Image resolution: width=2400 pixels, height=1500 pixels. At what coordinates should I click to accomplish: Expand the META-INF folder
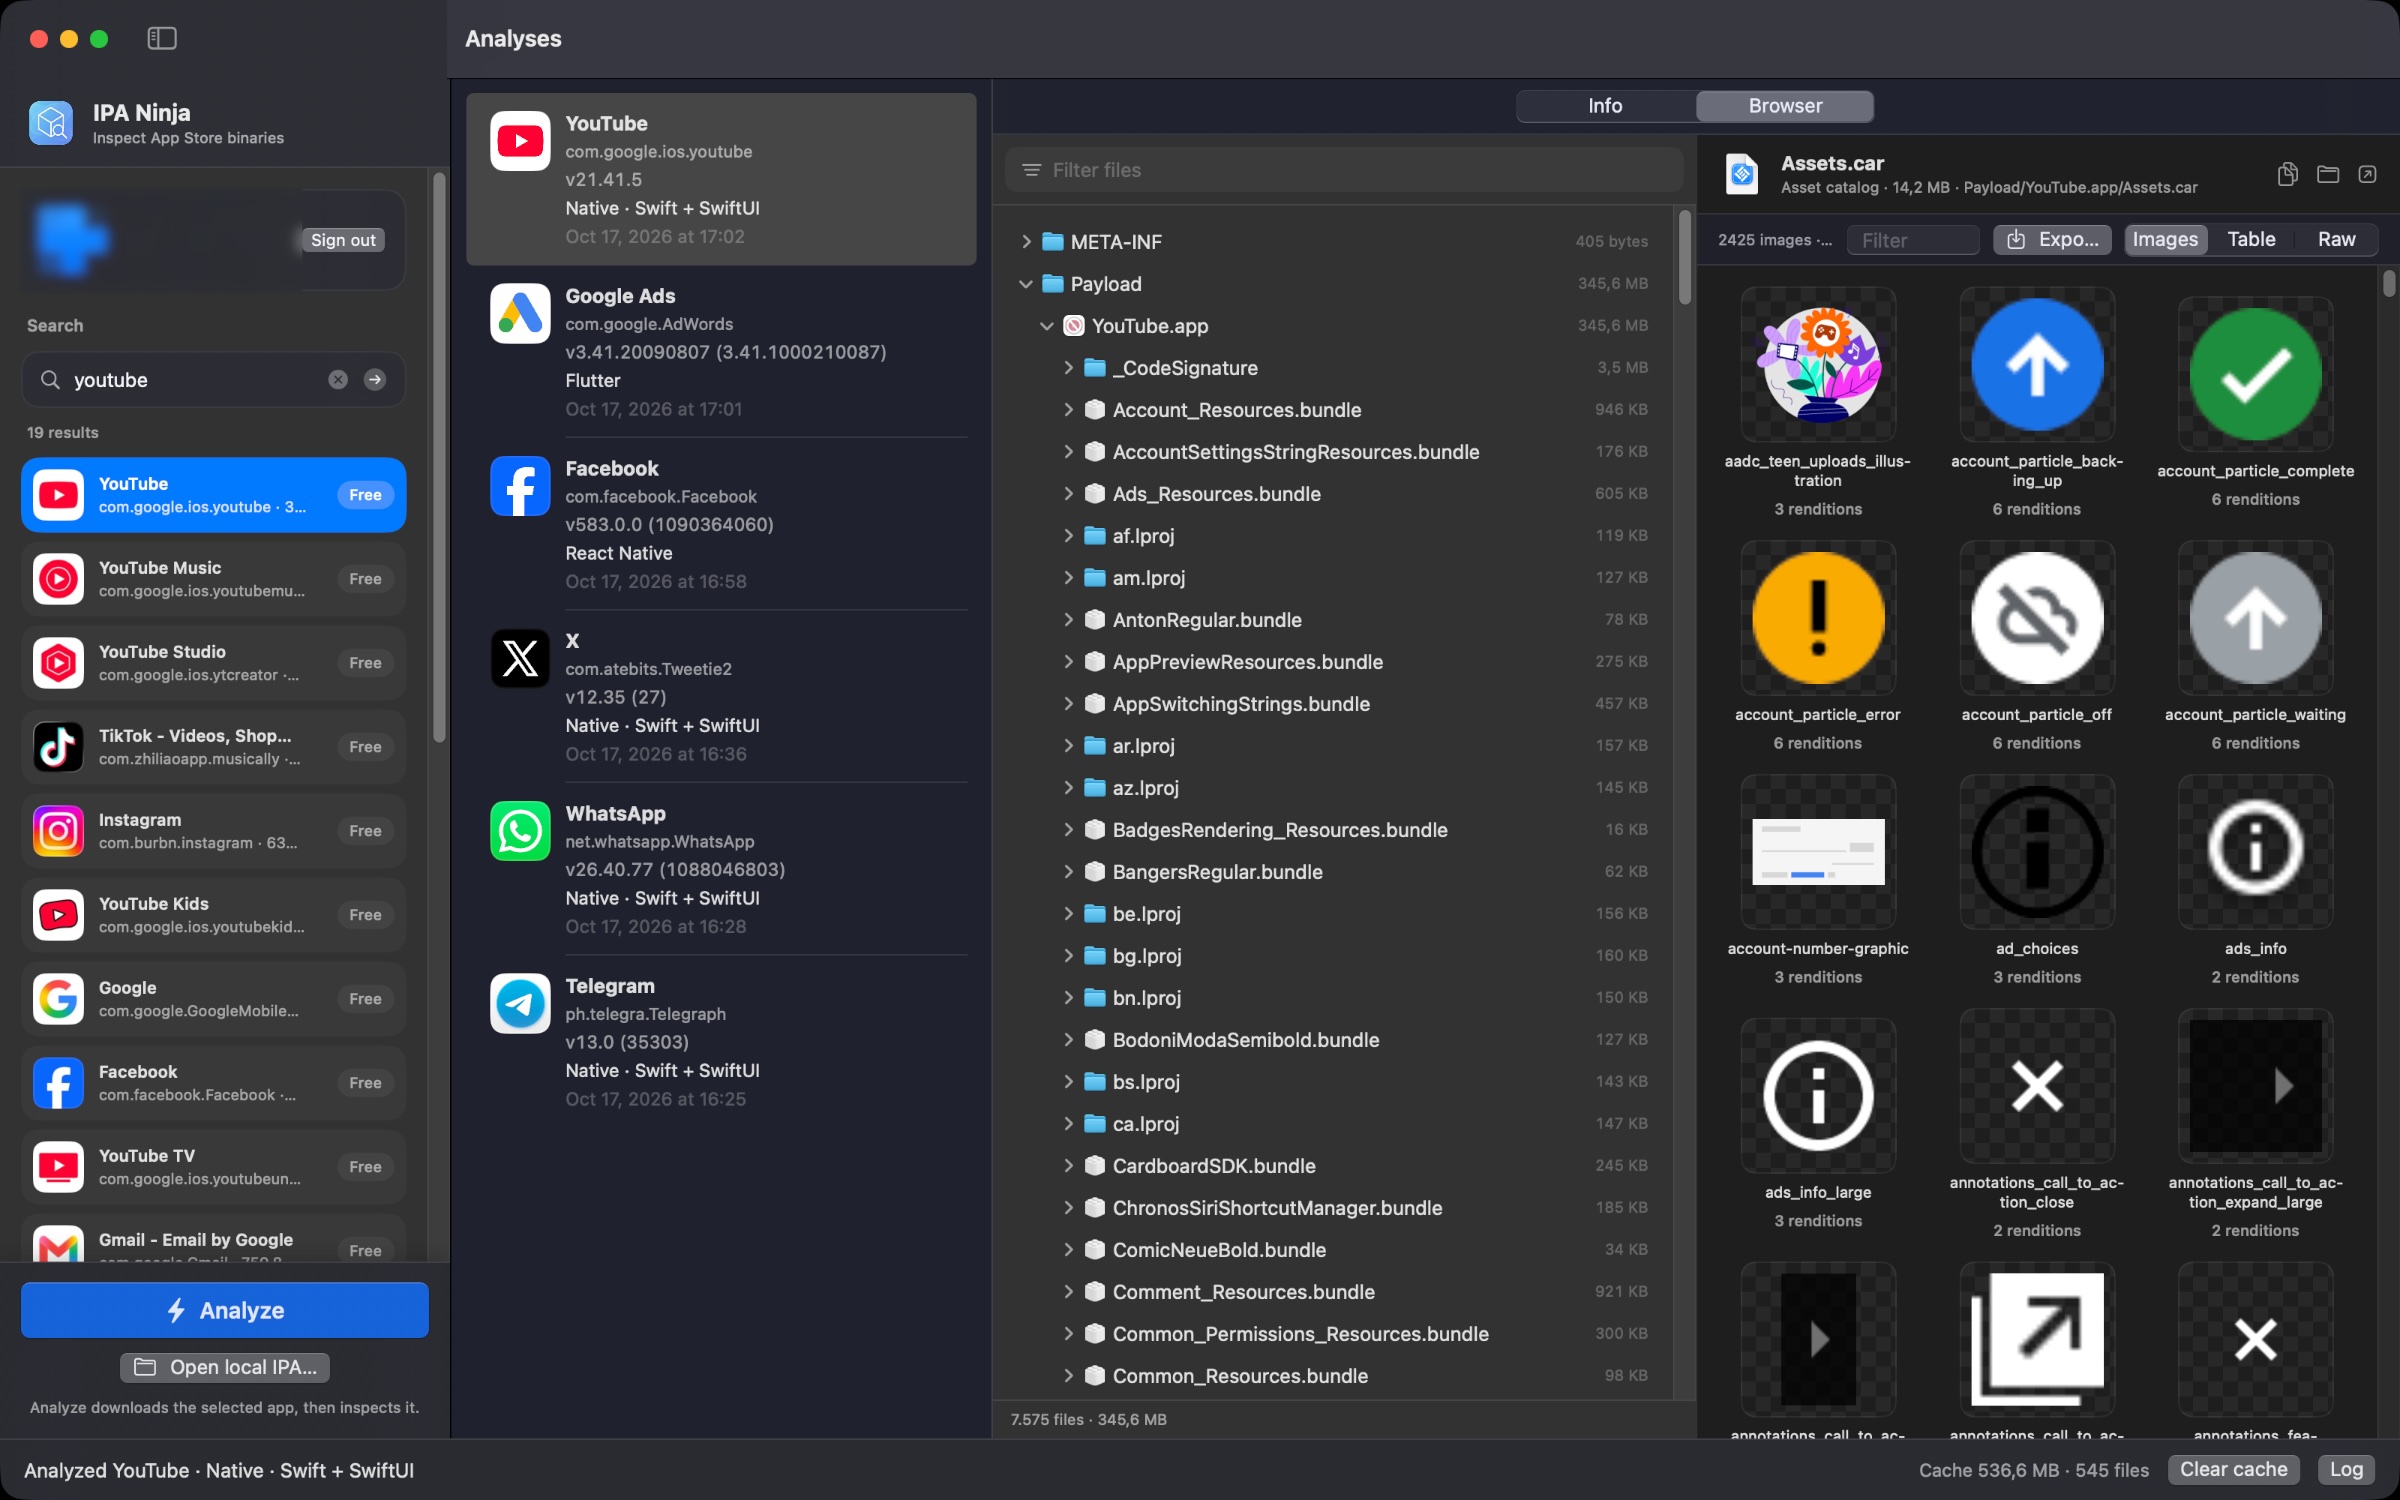[1026, 241]
